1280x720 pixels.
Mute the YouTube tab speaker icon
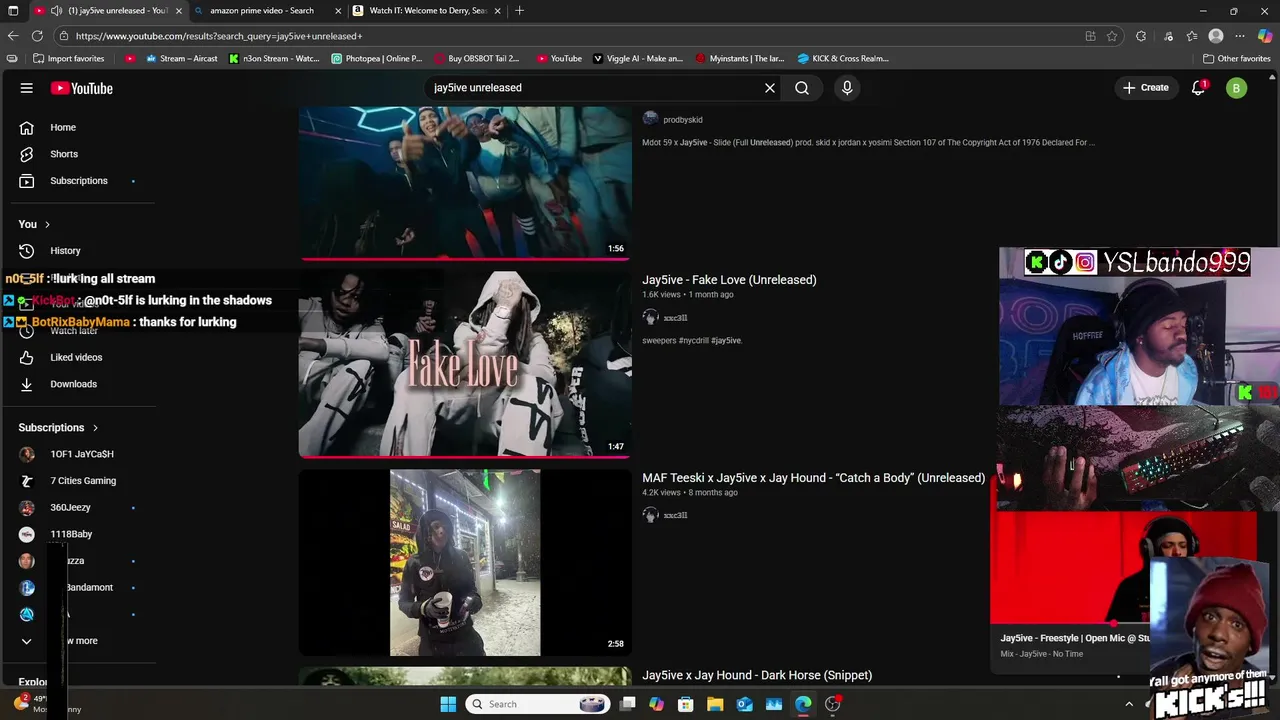(x=56, y=11)
